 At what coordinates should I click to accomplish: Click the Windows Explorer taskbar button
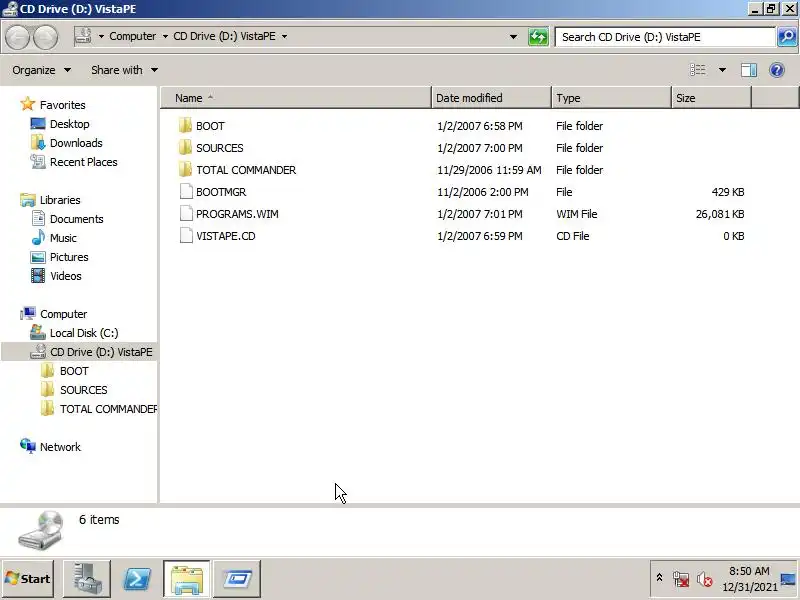click(187, 579)
